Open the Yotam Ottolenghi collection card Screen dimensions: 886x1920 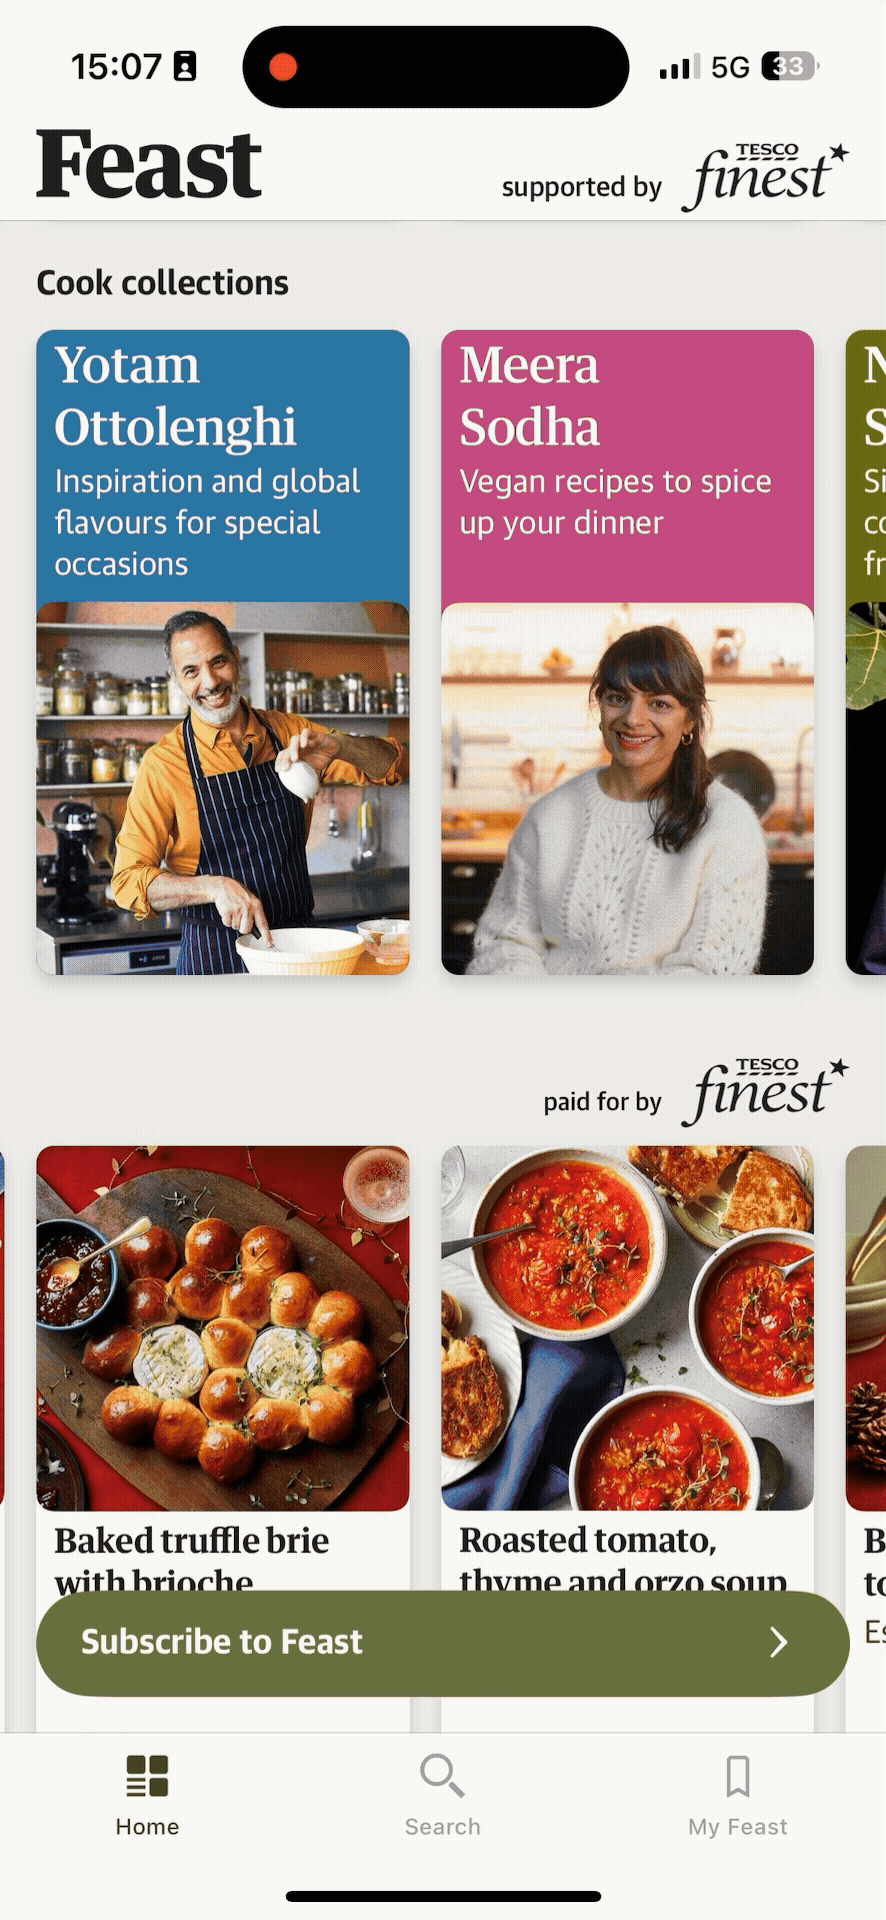coord(223,652)
